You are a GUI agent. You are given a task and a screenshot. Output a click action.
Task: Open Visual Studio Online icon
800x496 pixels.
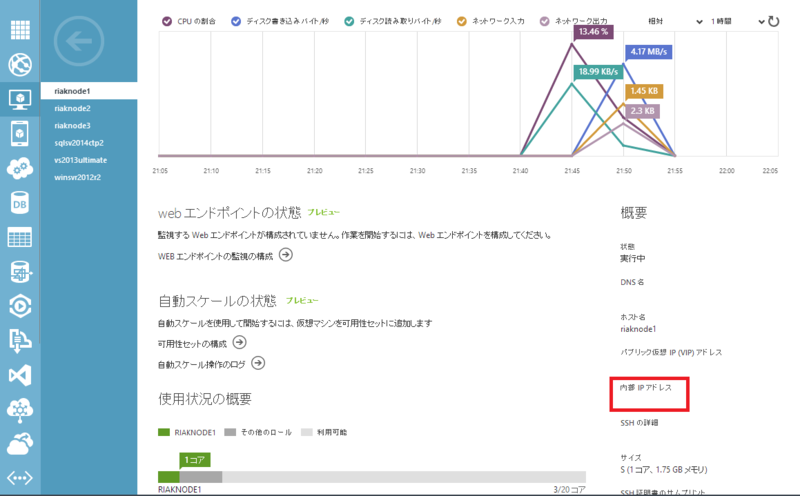click(20, 375)
